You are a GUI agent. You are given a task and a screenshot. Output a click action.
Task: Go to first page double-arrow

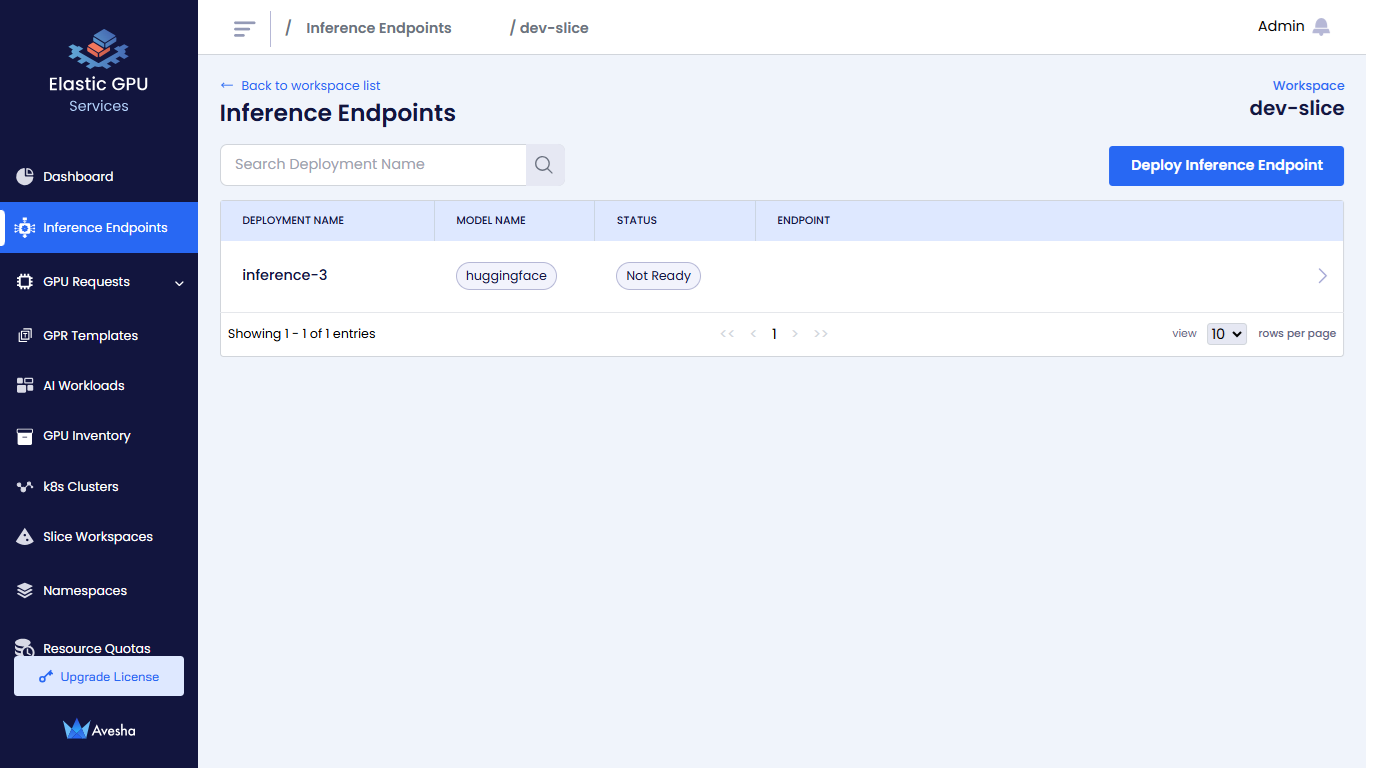[727, 334]
